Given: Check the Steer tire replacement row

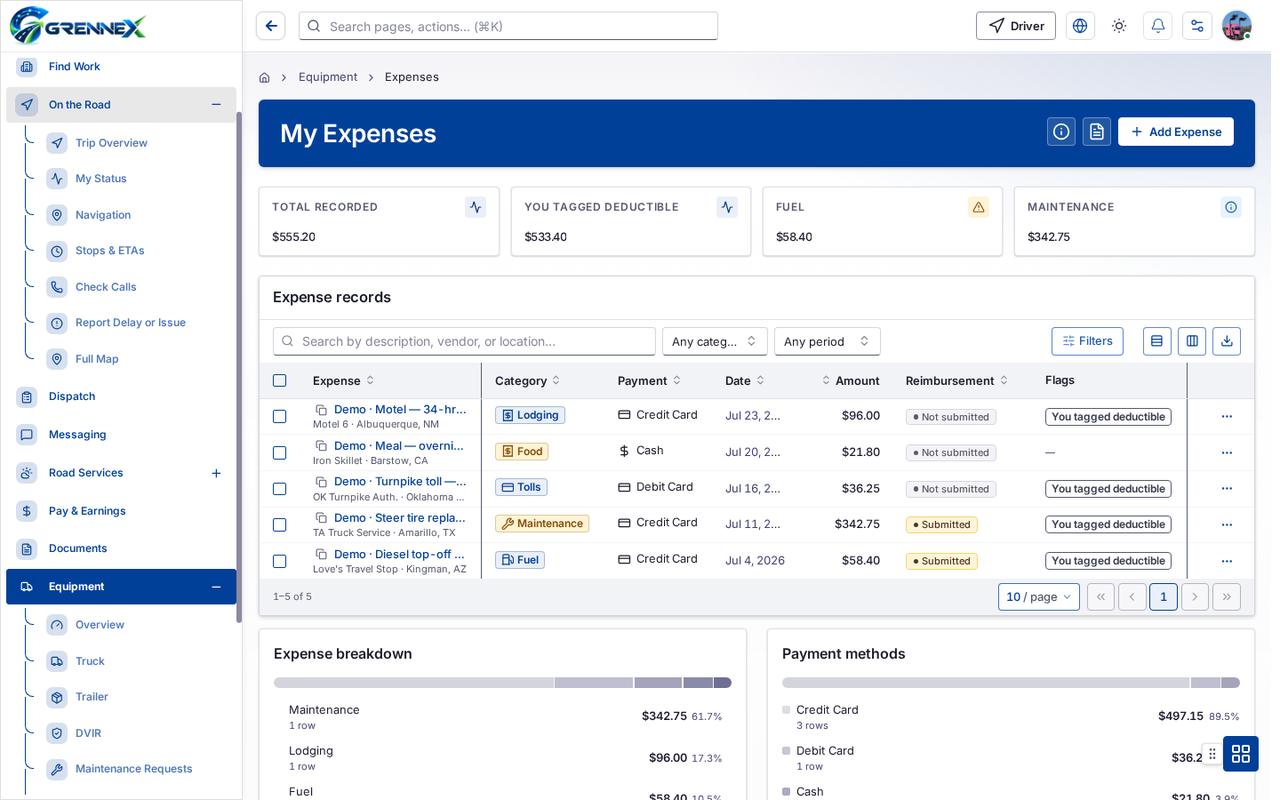Looking at the screenshot, I should pos(280,524).
